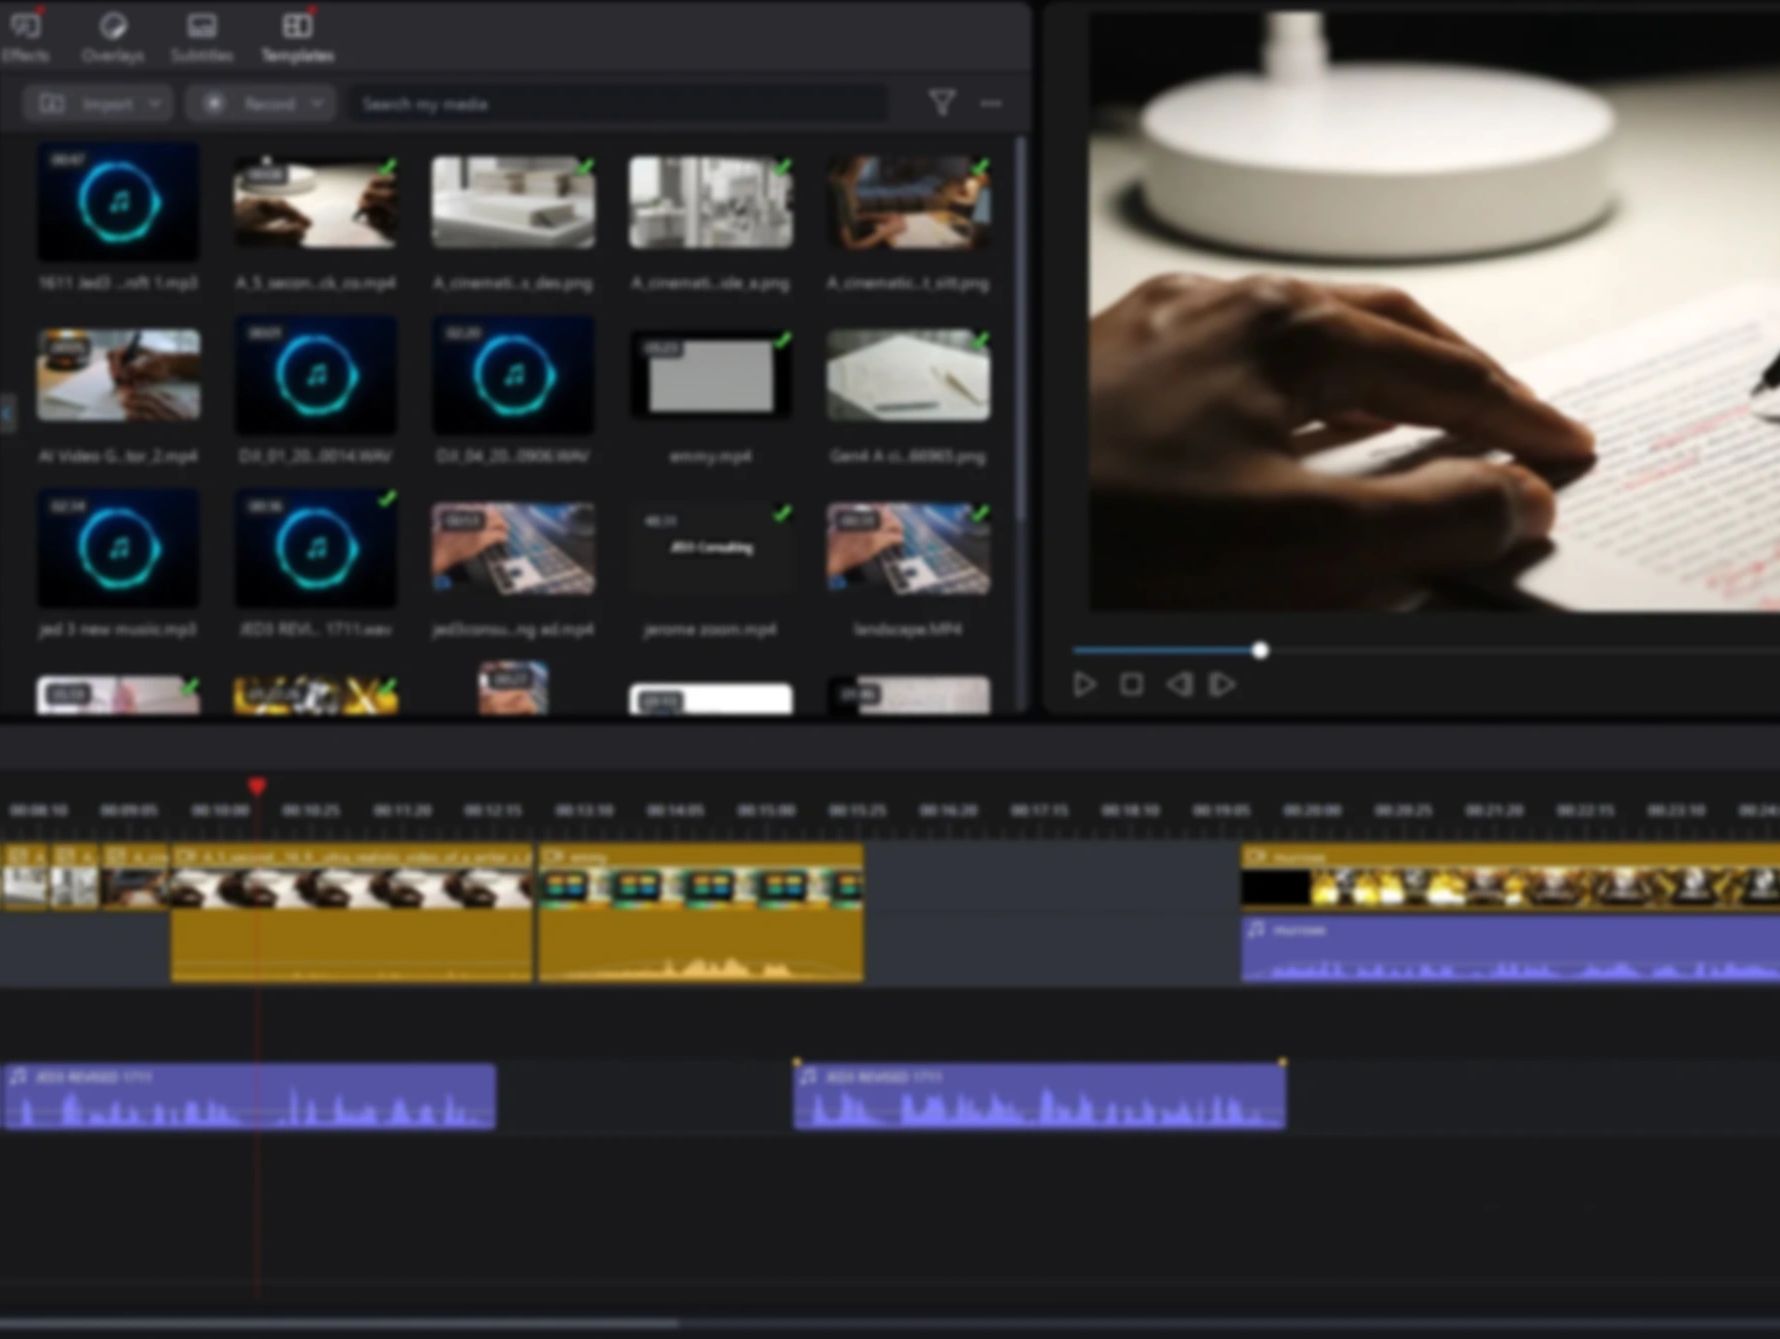
Task: Expand the Record dropdown arrow
Action: 317,103
